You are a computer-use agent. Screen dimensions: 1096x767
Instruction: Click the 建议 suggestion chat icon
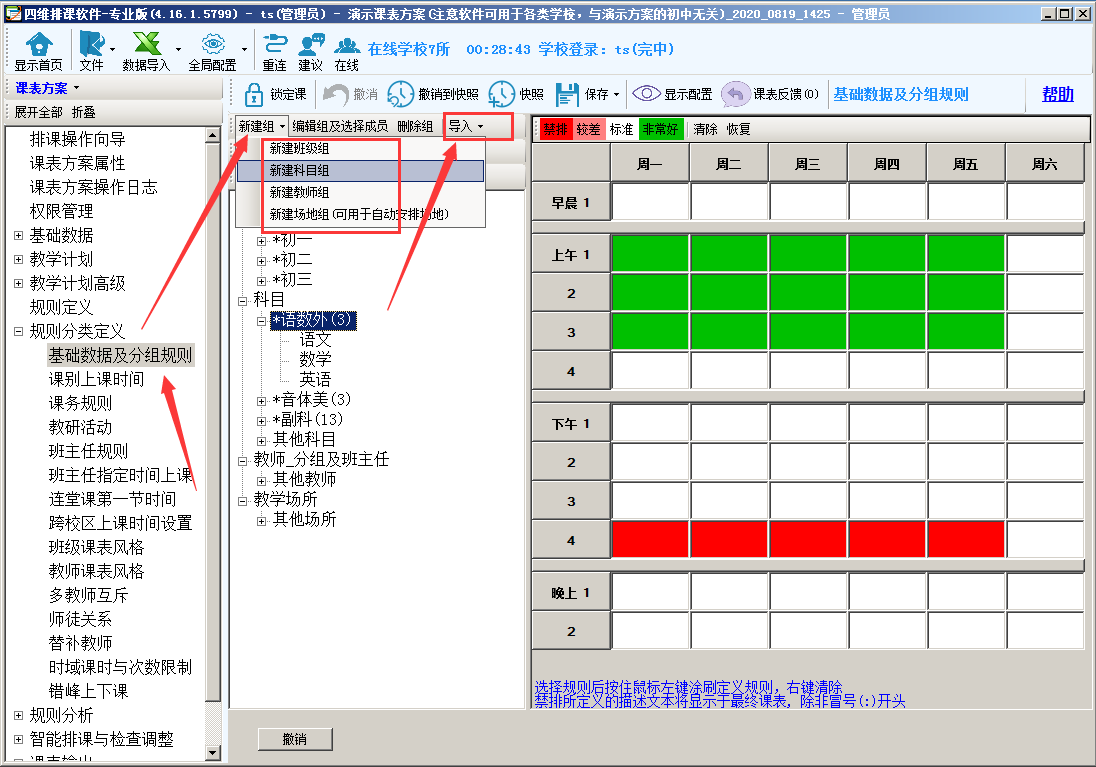pos(311,43)
